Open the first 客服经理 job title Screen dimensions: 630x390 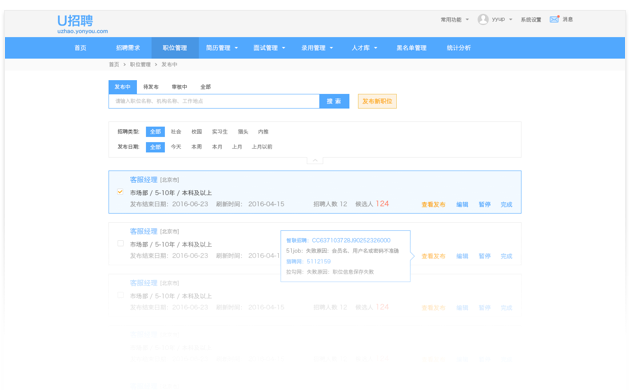point(143,180)
